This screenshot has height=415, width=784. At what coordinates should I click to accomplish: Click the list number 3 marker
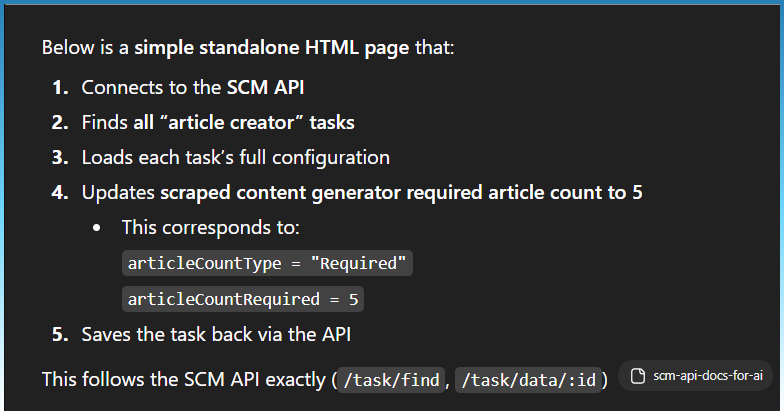point(60,157)
